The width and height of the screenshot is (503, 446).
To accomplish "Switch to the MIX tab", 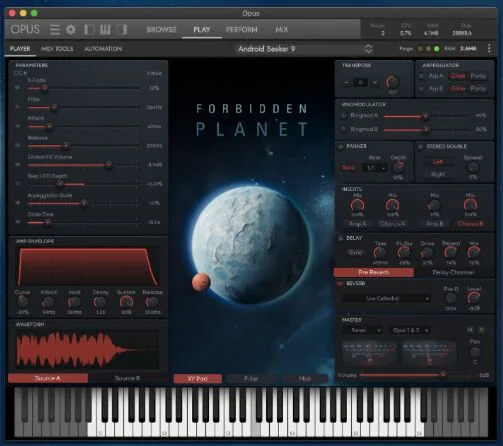I will (282, 29).
